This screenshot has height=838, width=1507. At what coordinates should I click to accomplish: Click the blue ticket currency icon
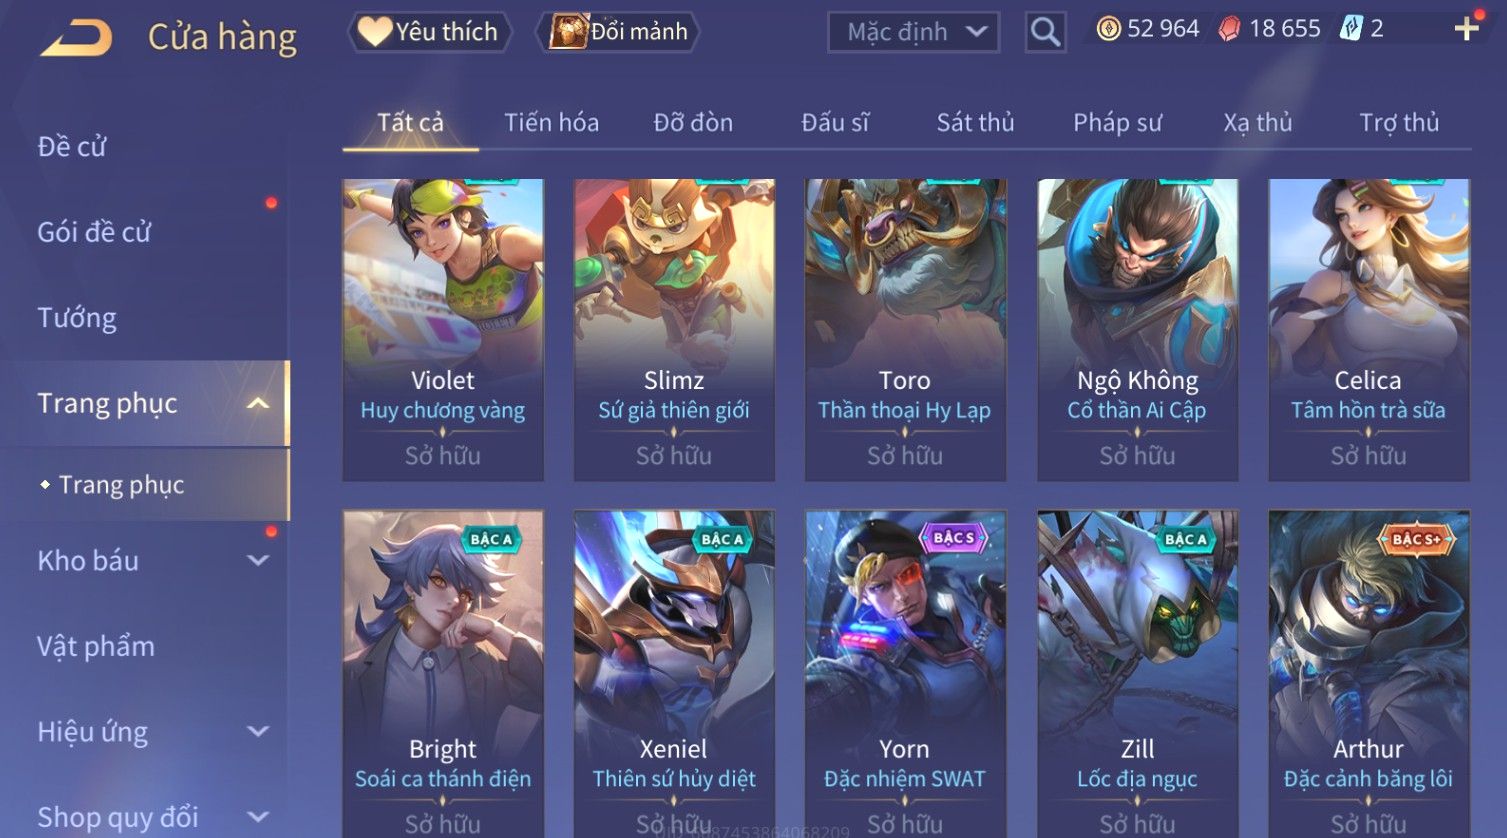1351,29
